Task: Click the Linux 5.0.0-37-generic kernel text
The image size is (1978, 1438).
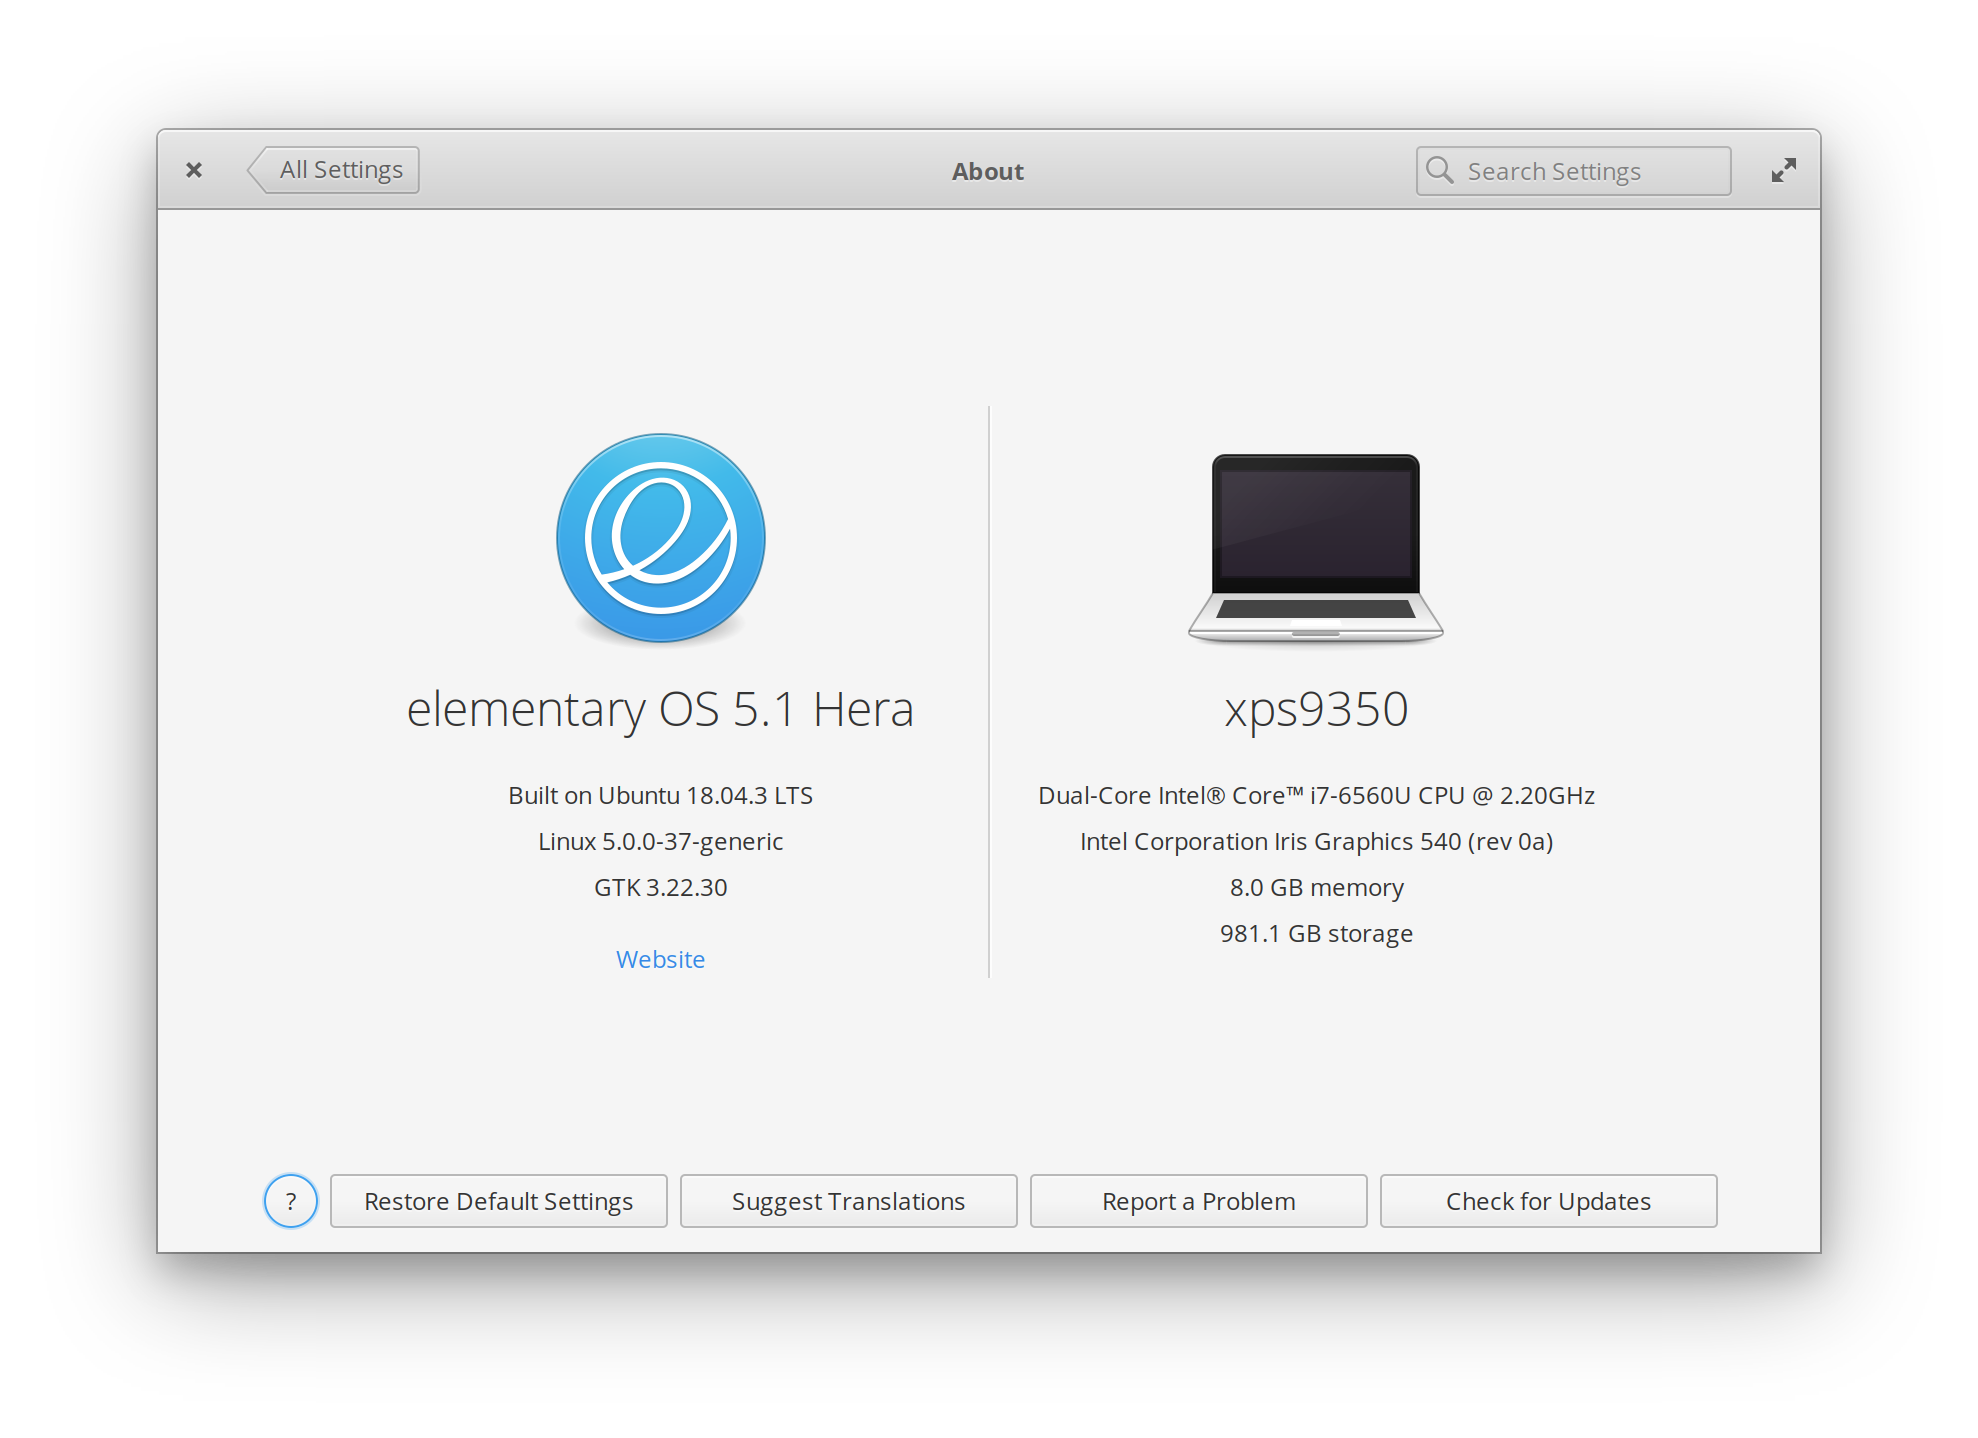Action: pos(660,841)
